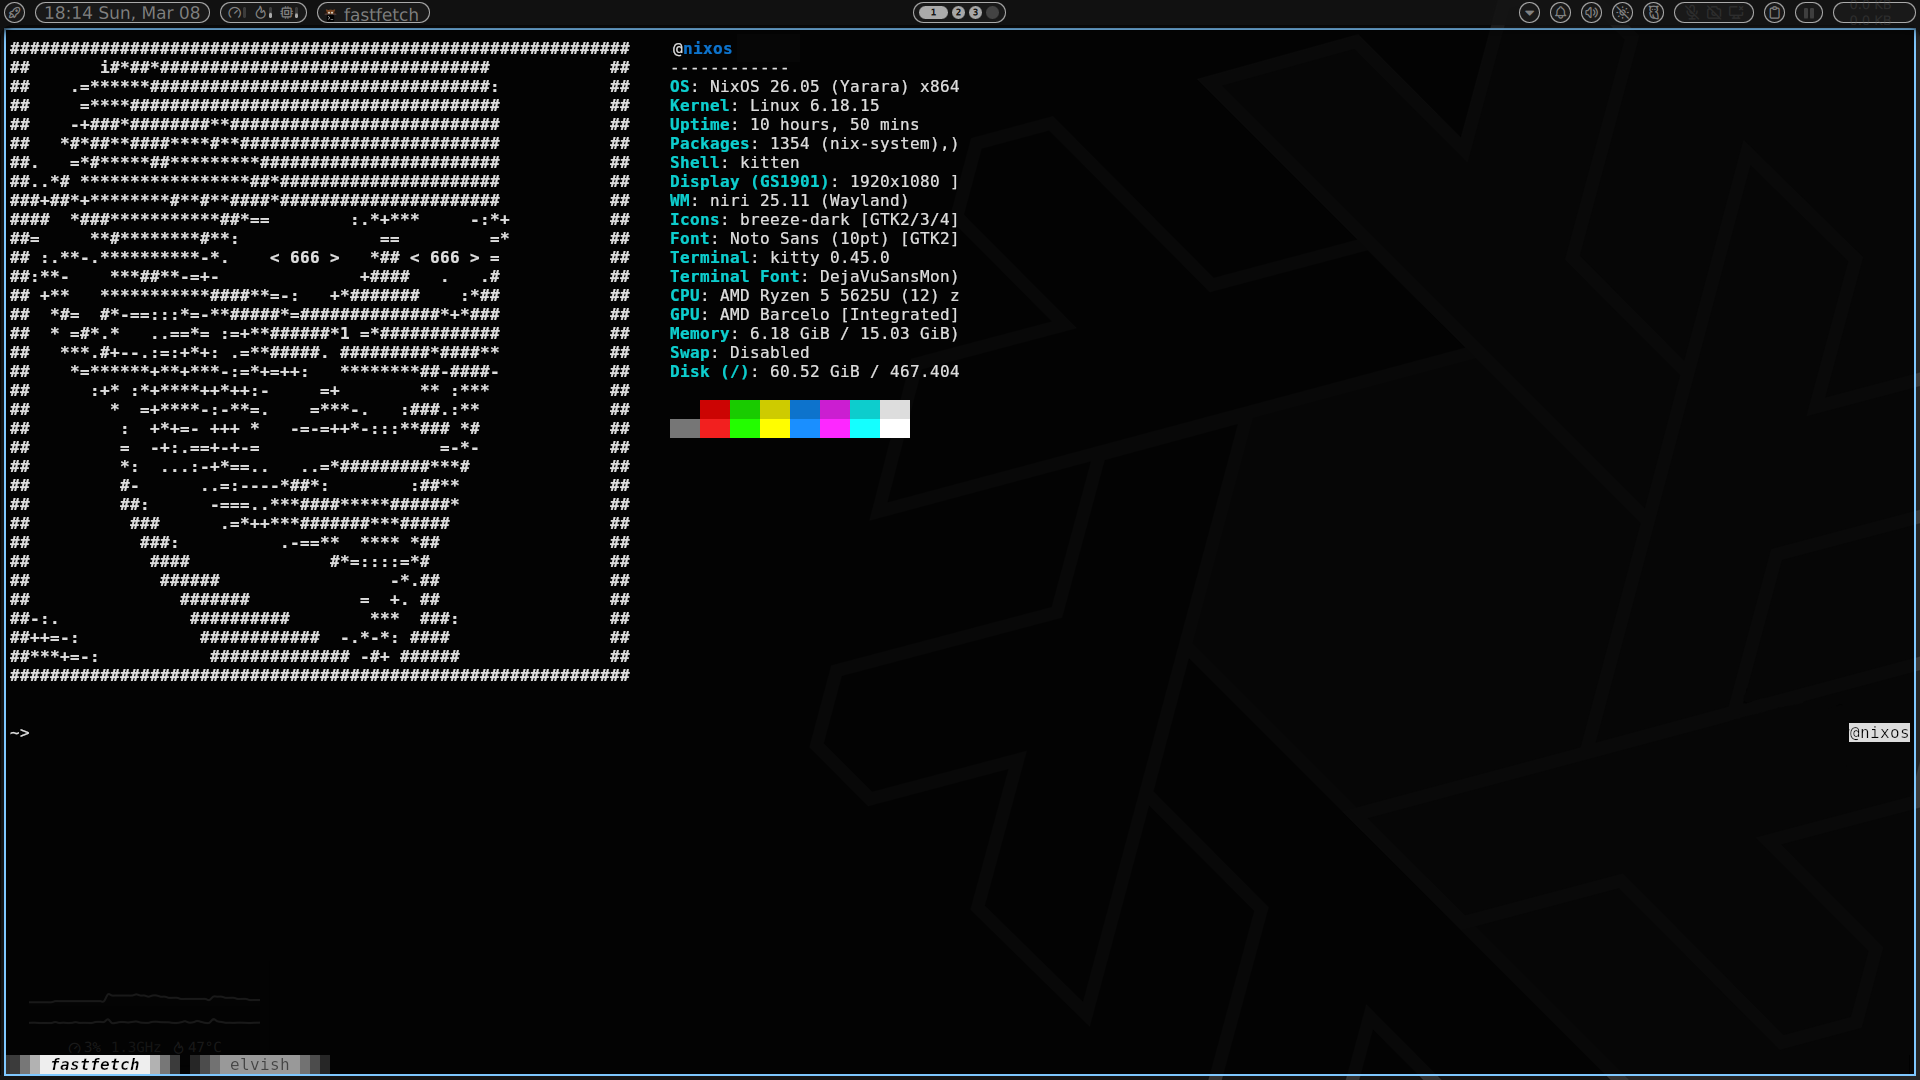This screenshot has width=1920, height=1080.
Task: Click the speaker volume icon
Action: tap(1591, 13)
